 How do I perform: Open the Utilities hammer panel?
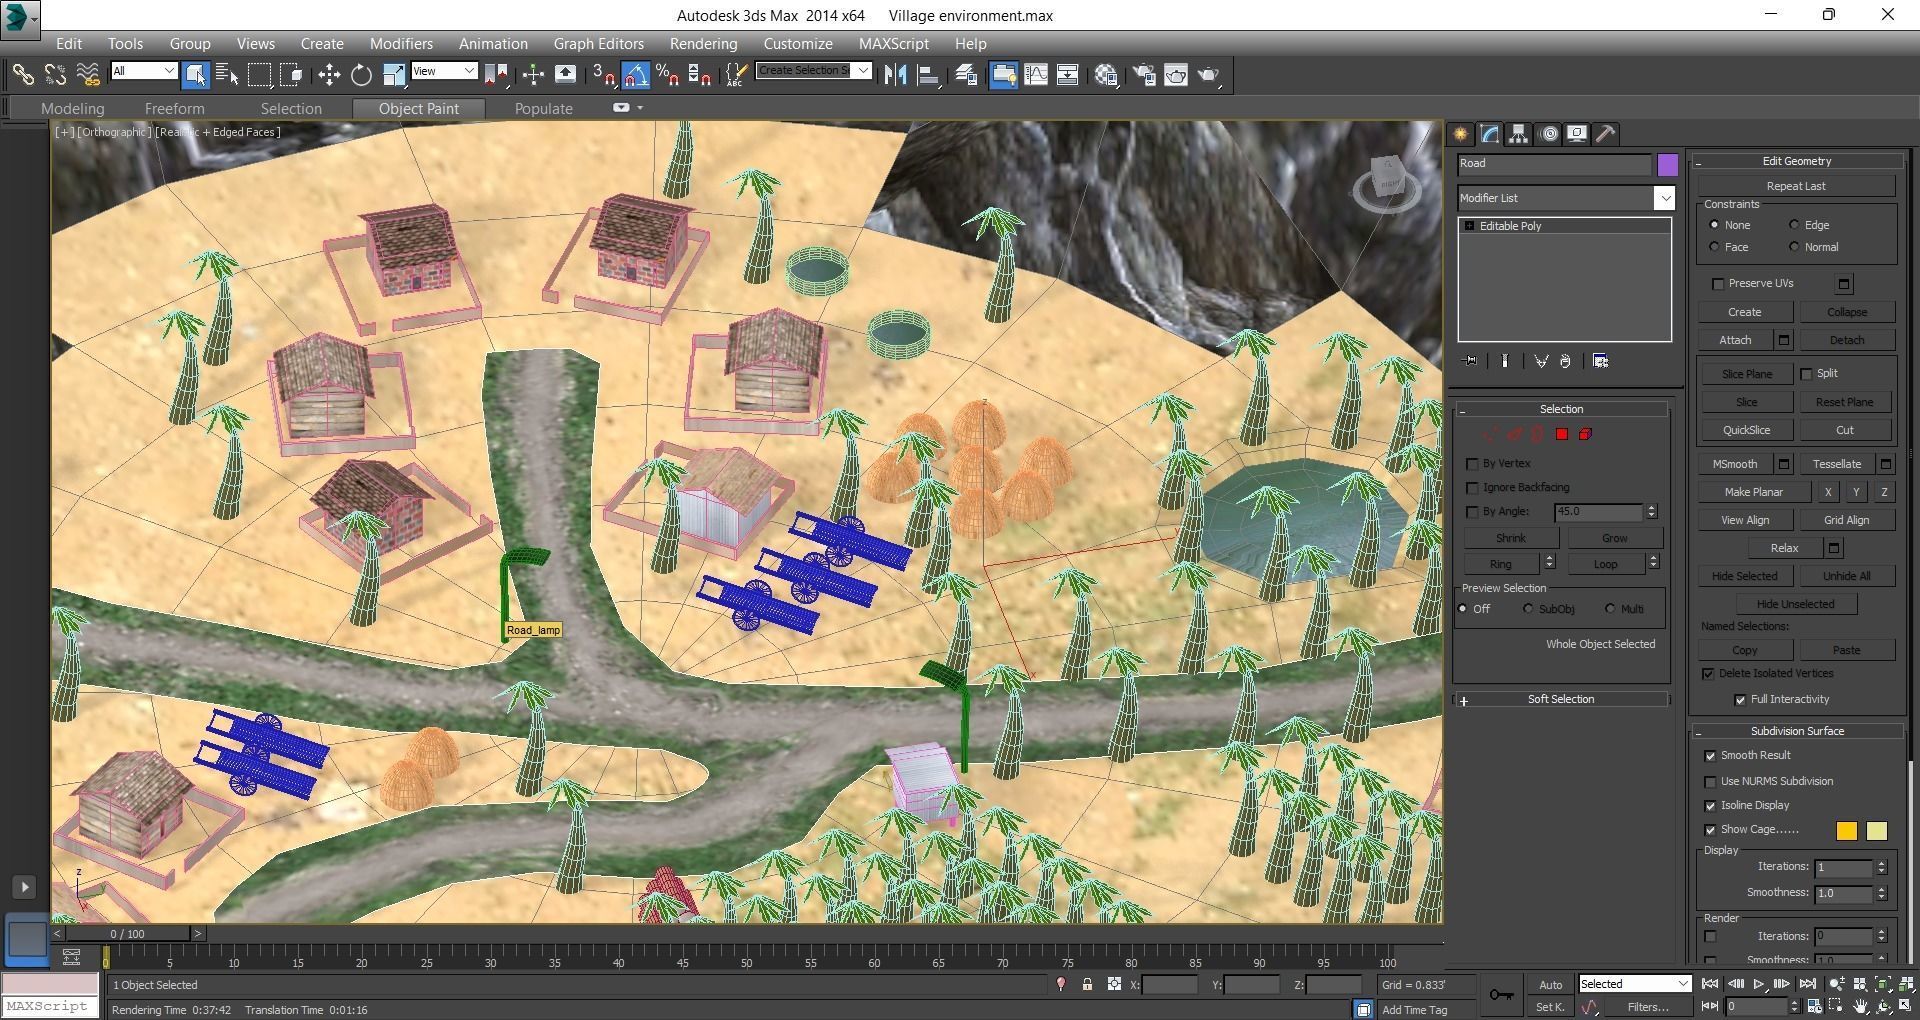1606,134
